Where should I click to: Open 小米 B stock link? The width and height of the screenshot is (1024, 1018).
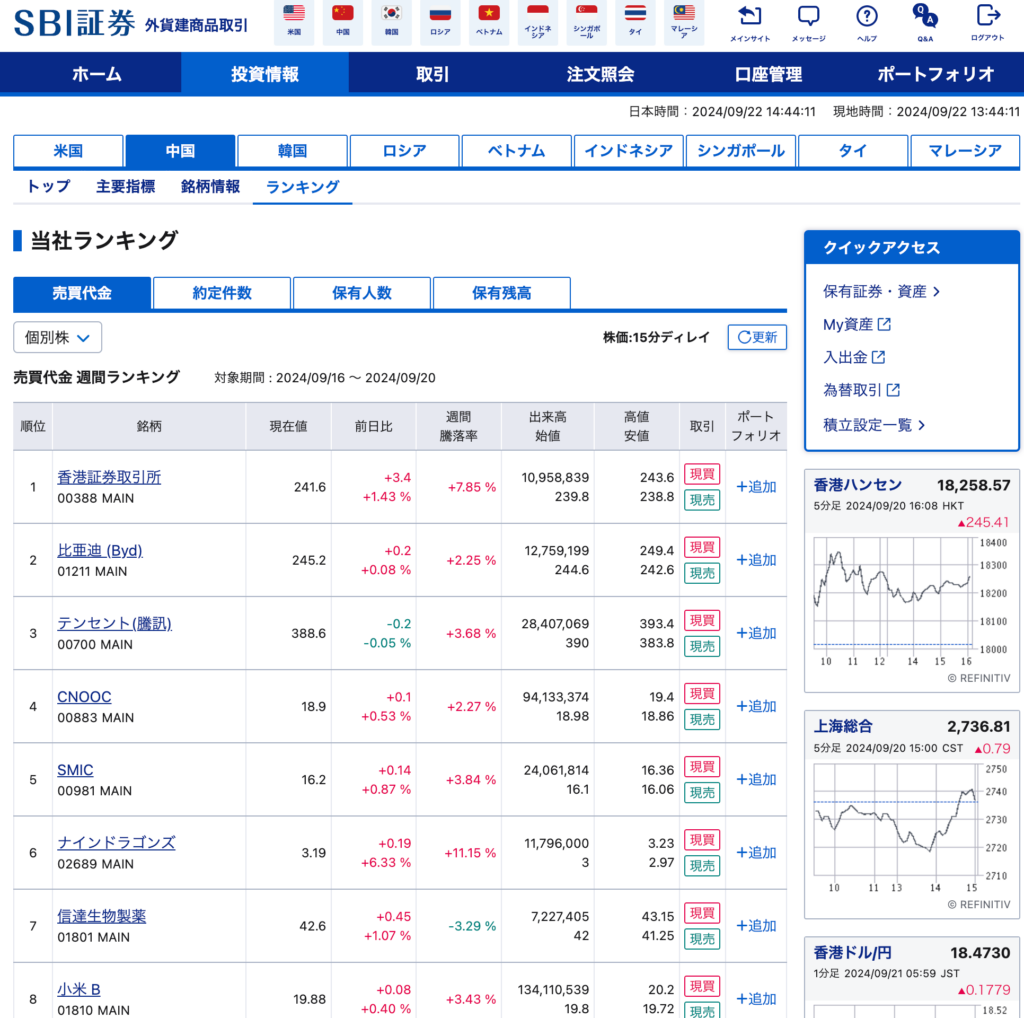[78, 989]
